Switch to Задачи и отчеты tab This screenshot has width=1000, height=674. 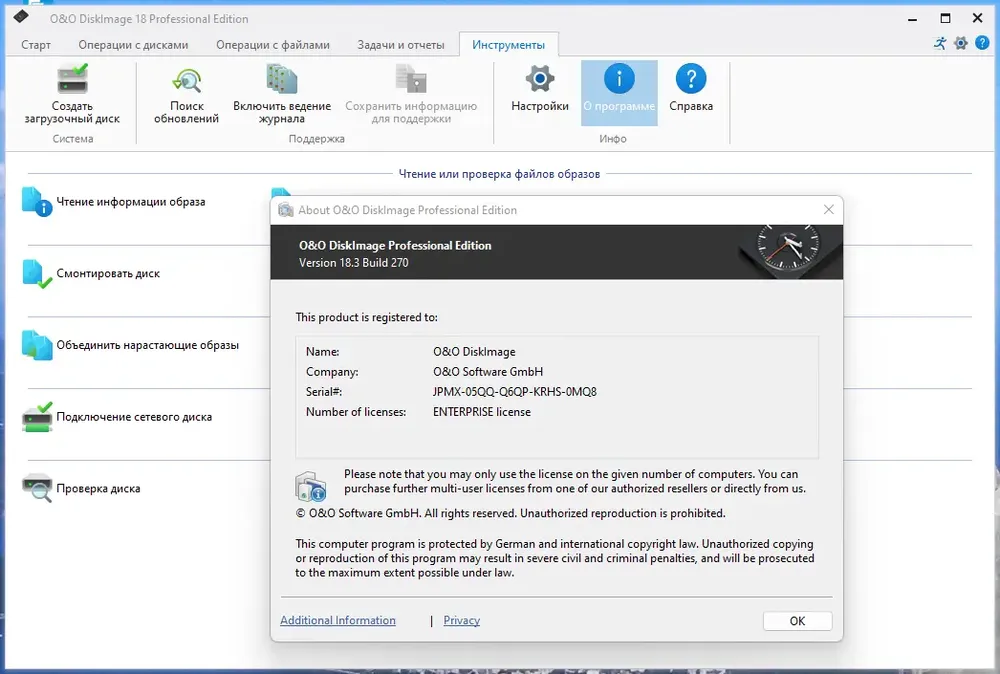point(401,45)
